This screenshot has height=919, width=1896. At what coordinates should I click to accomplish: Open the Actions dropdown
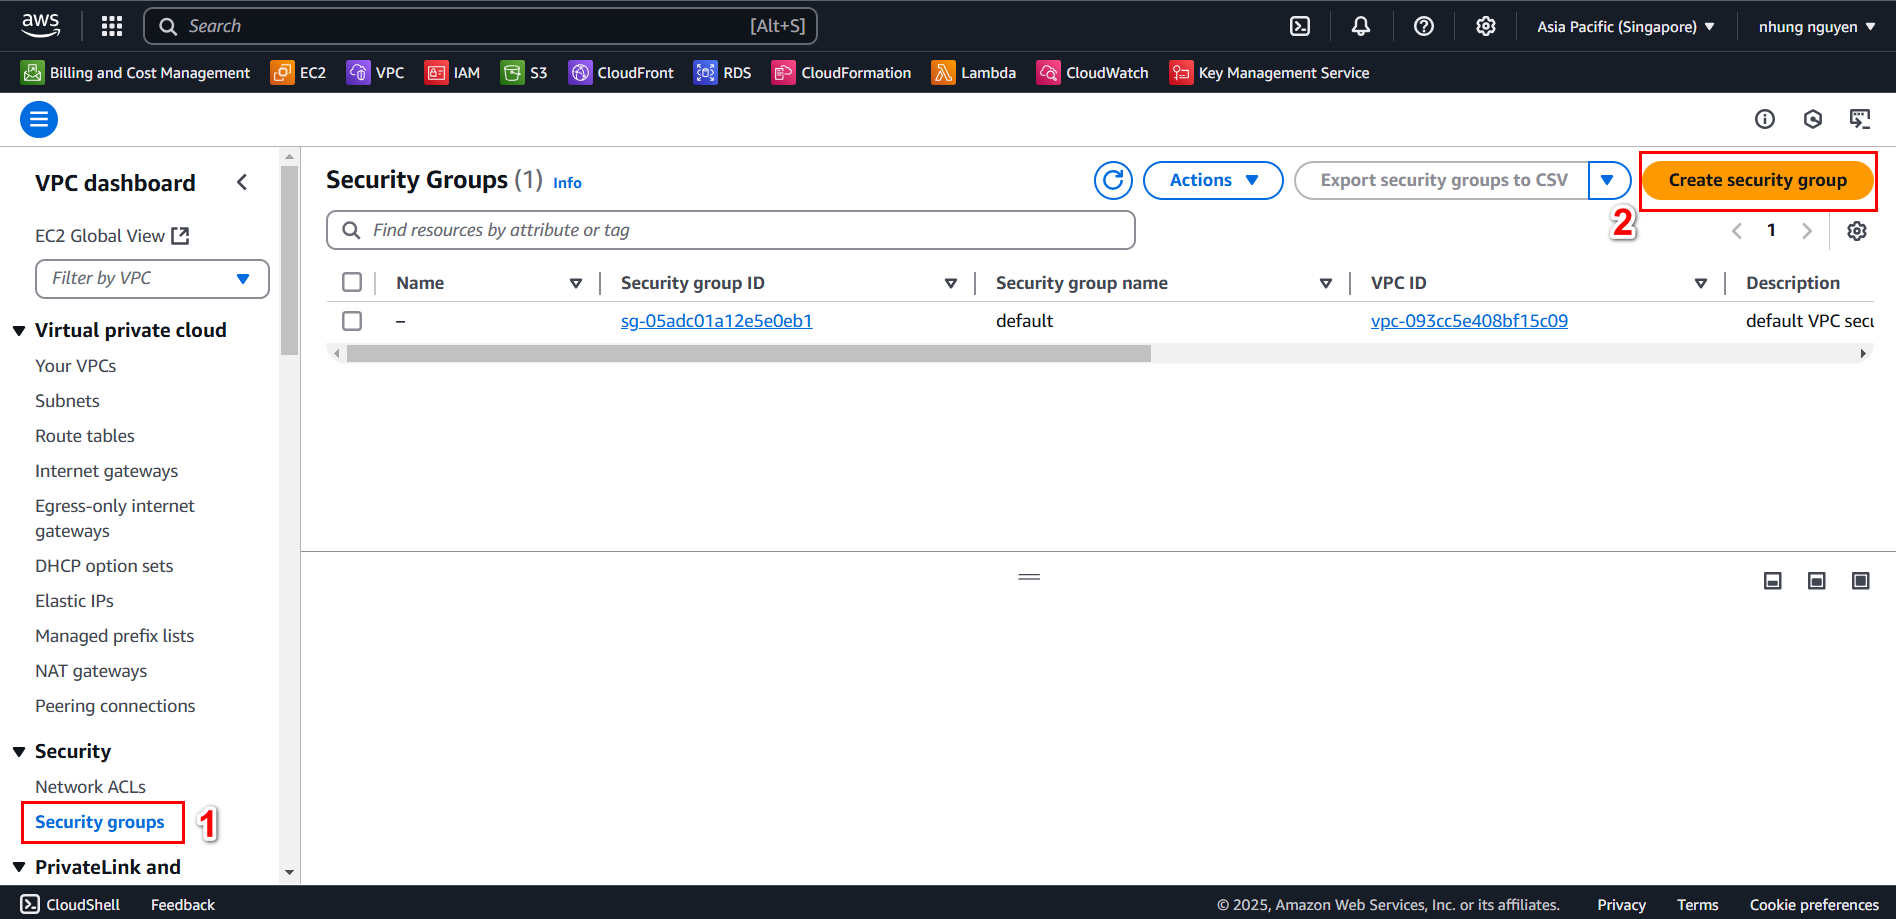point(1213,181)
